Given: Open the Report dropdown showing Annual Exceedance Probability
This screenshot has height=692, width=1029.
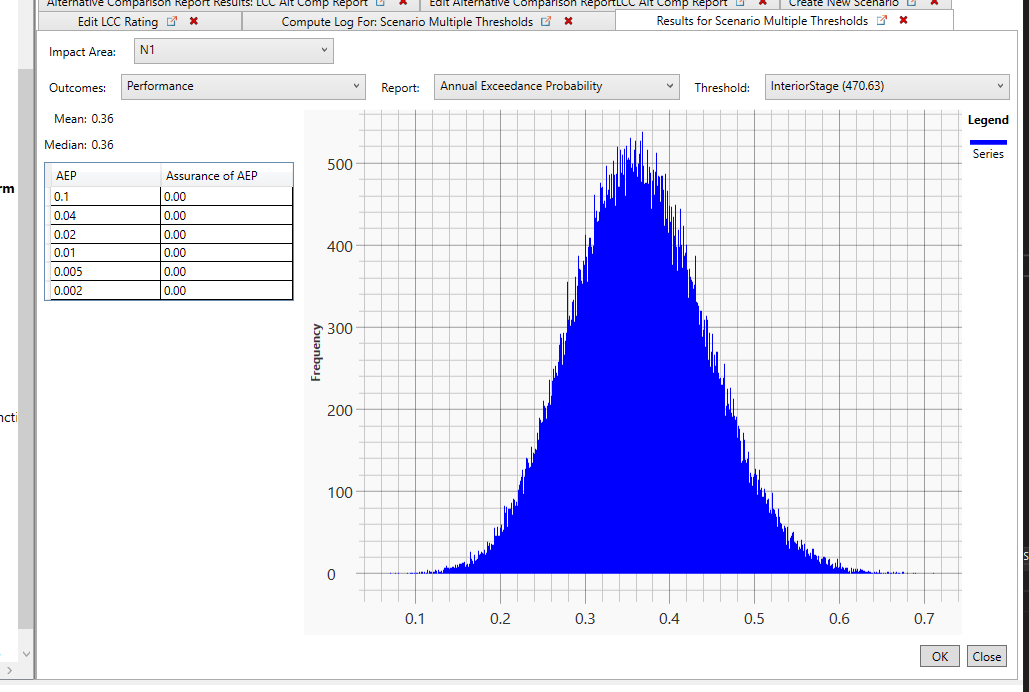Looking at the screenshot, I should [669, 87].
